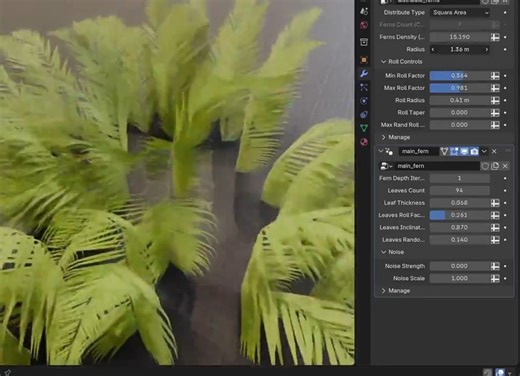Unlink the main_fern node group
This screenshot has width=520, height=376.
(x=505, y=166)
